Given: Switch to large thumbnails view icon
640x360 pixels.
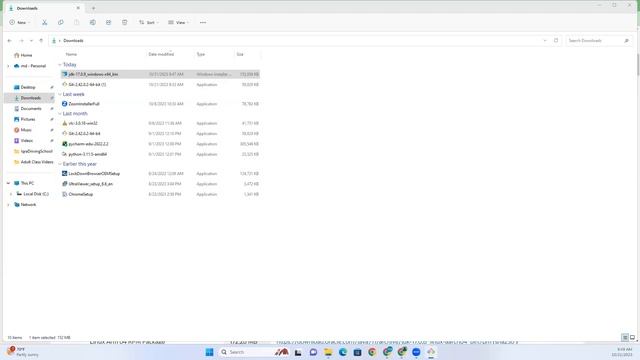Looking at the screenshot, I should pos(632,338).
